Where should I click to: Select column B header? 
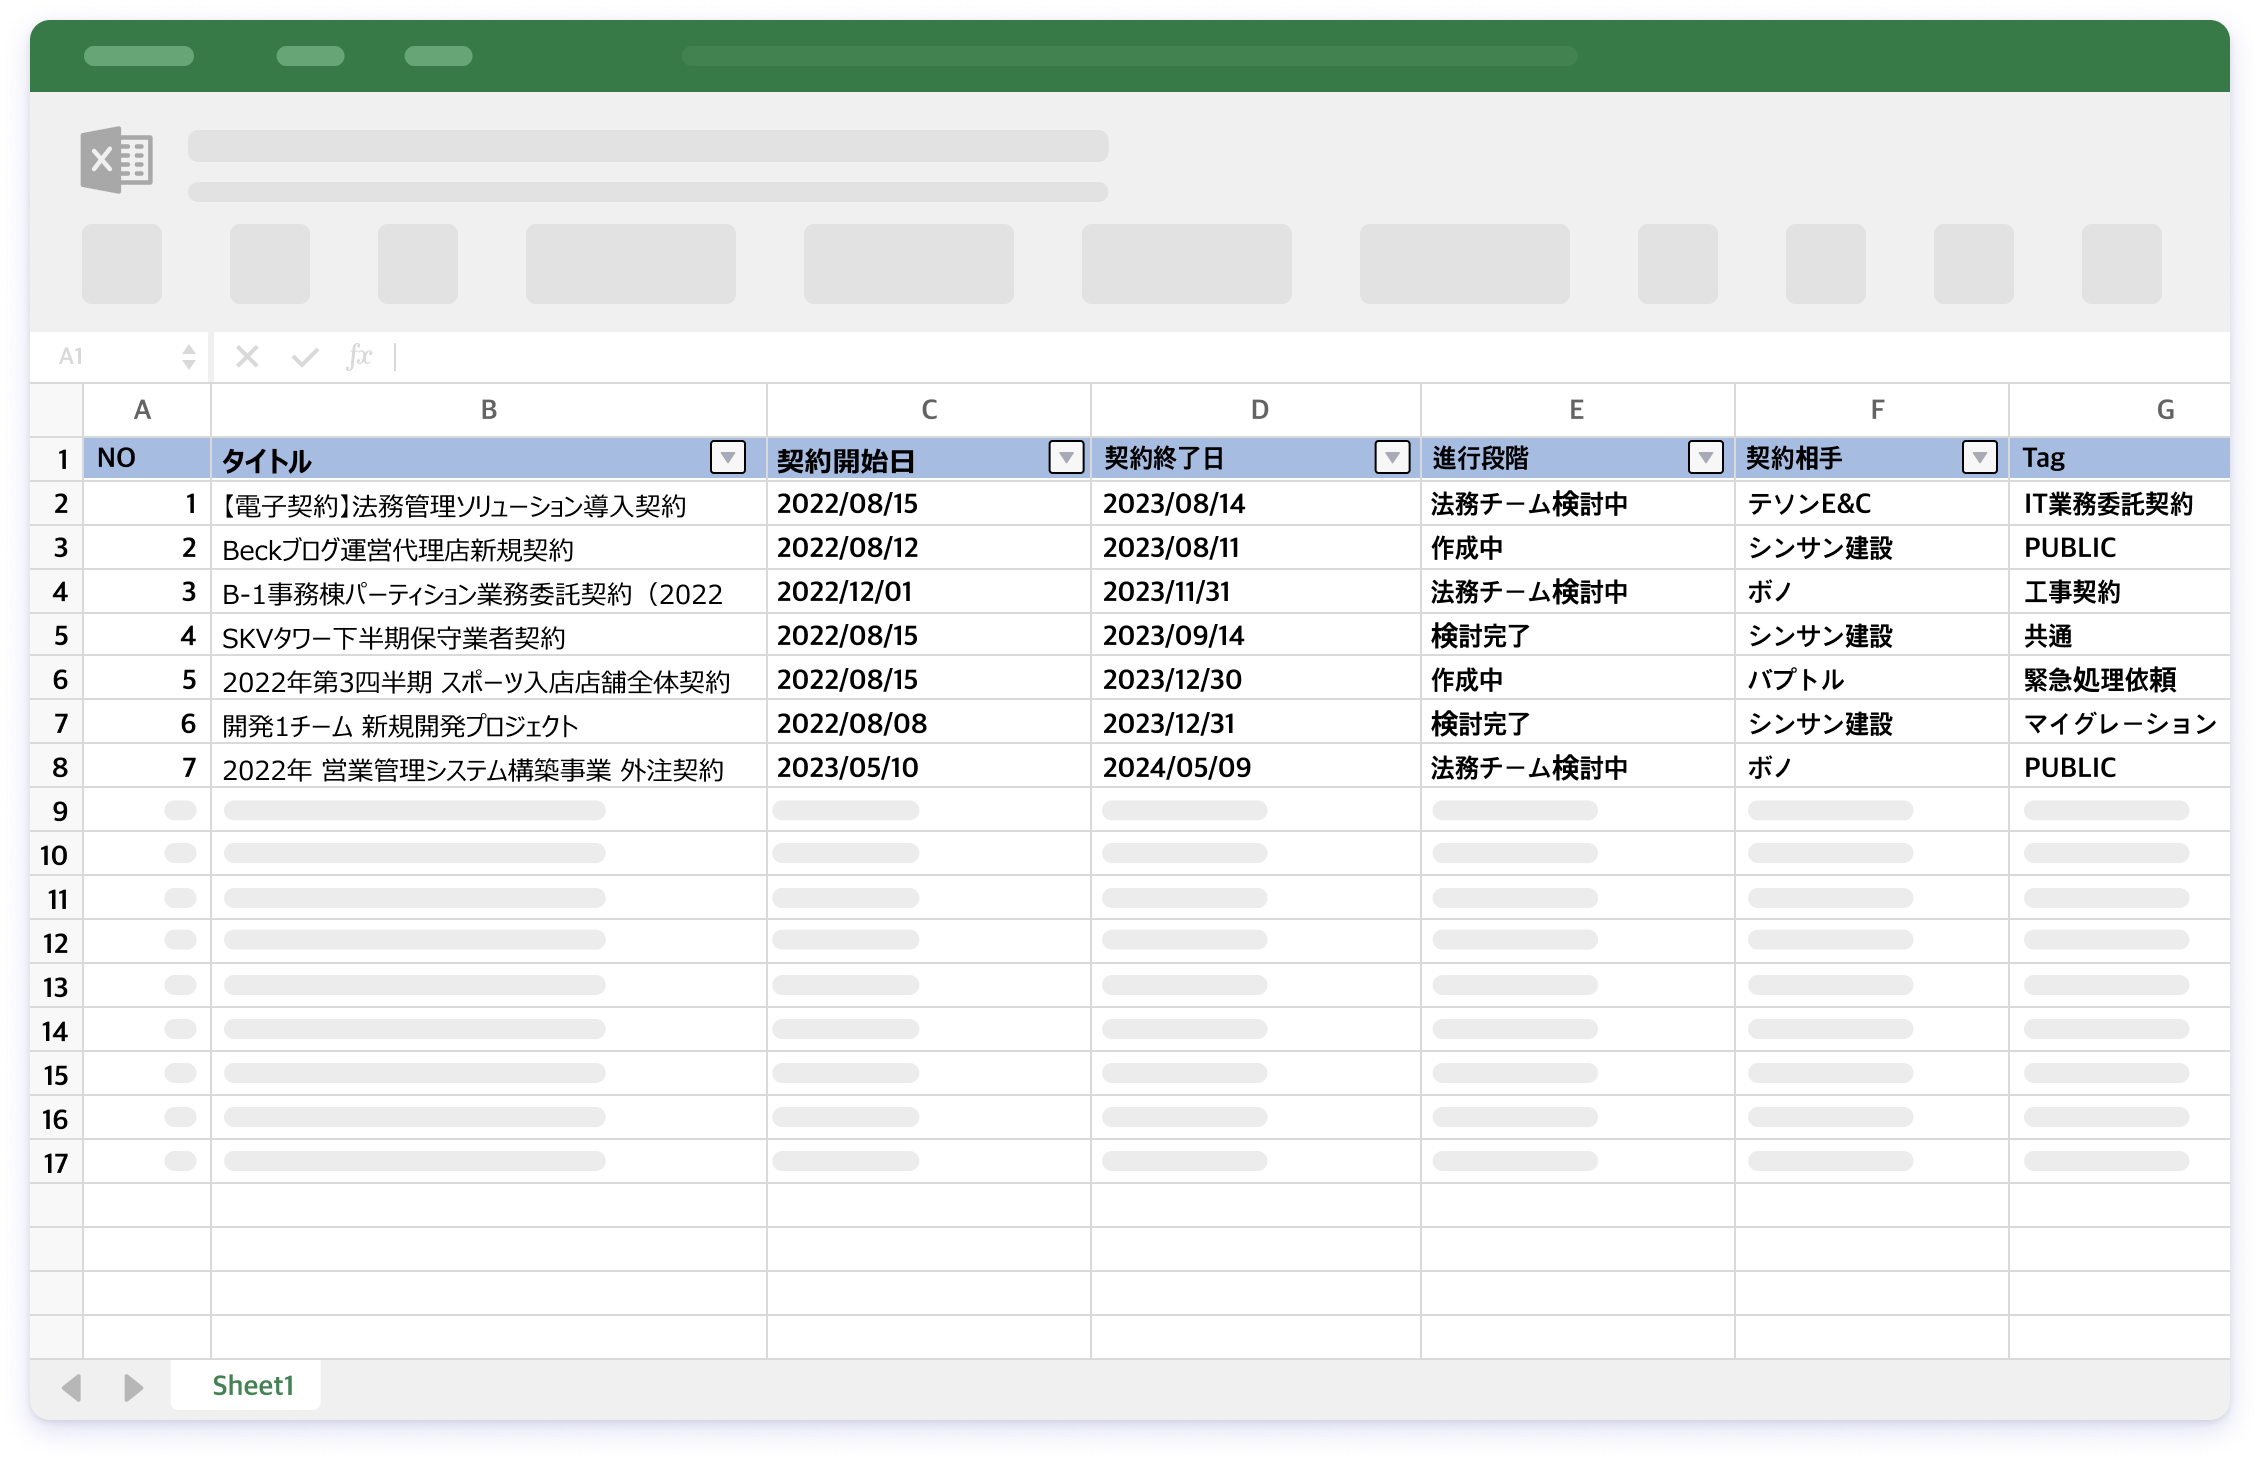pos(488,410)
